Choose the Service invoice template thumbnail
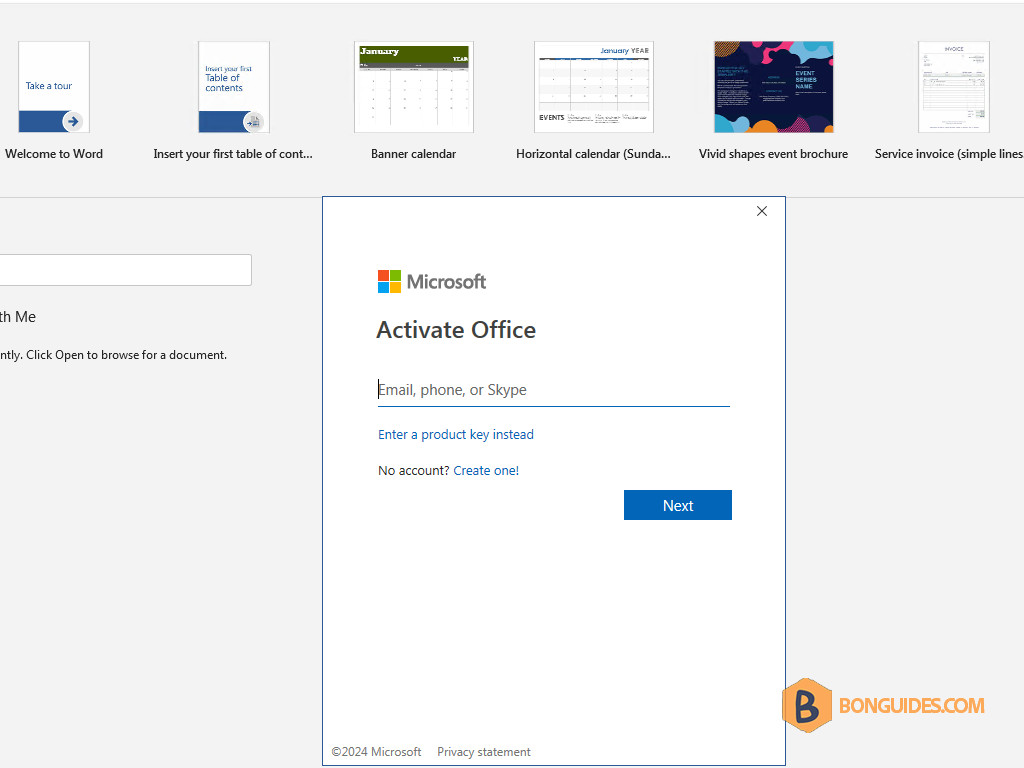This screenshot has width=1024, height=768. (953, 87)
